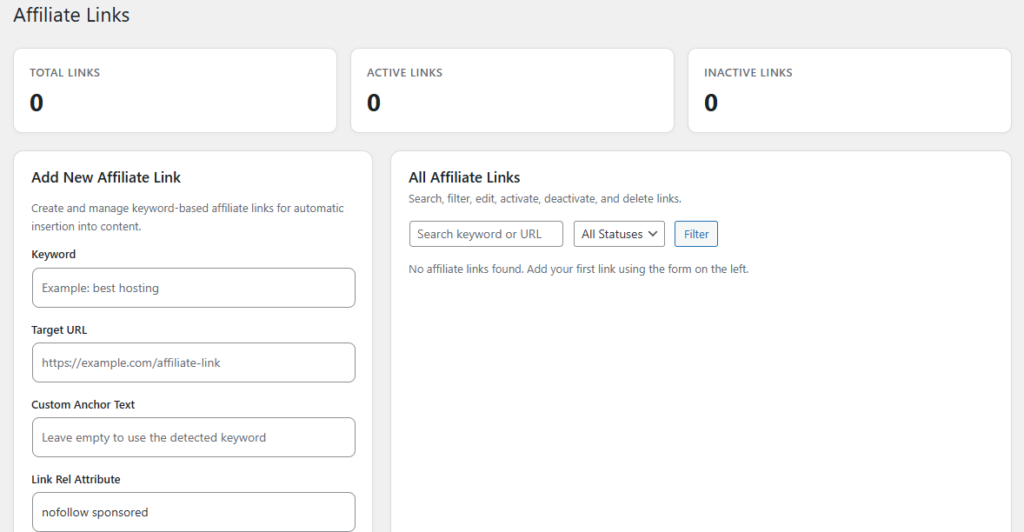Click the All Affiliate Links heading
1024x532 pixels.
click(x=464, y=178)
